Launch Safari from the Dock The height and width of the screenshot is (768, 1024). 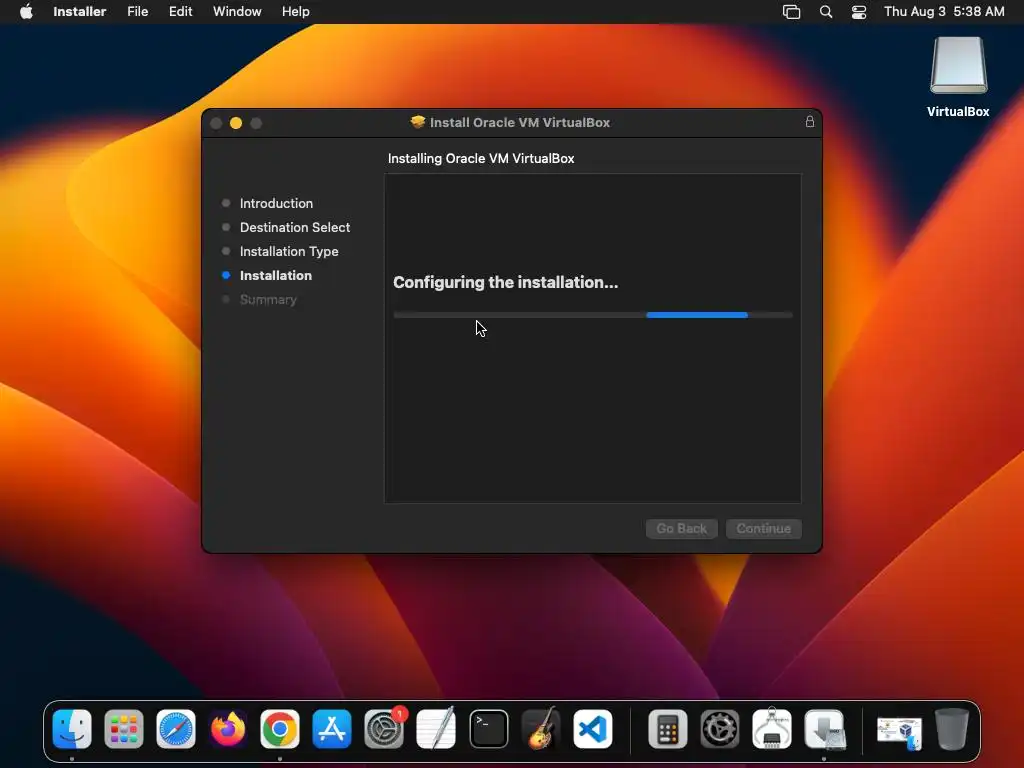coord(176,729)
